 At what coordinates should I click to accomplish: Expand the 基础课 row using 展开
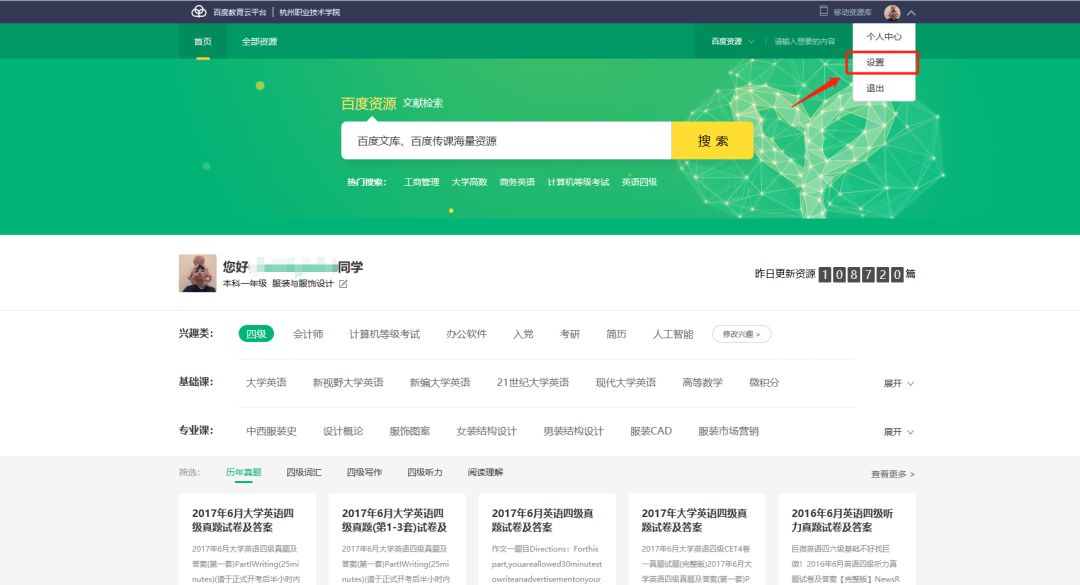[898, 383]
